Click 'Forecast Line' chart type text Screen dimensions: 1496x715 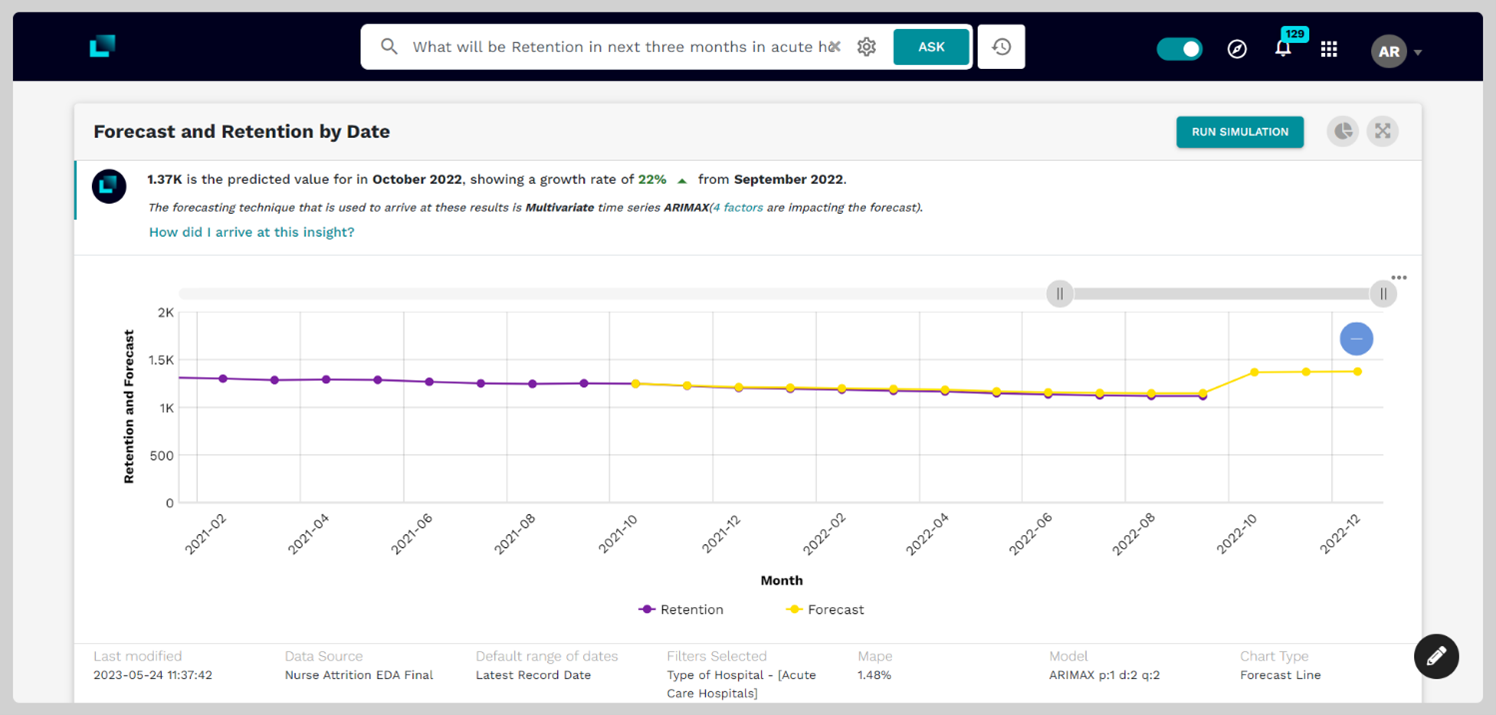(x=1280, y=675)
